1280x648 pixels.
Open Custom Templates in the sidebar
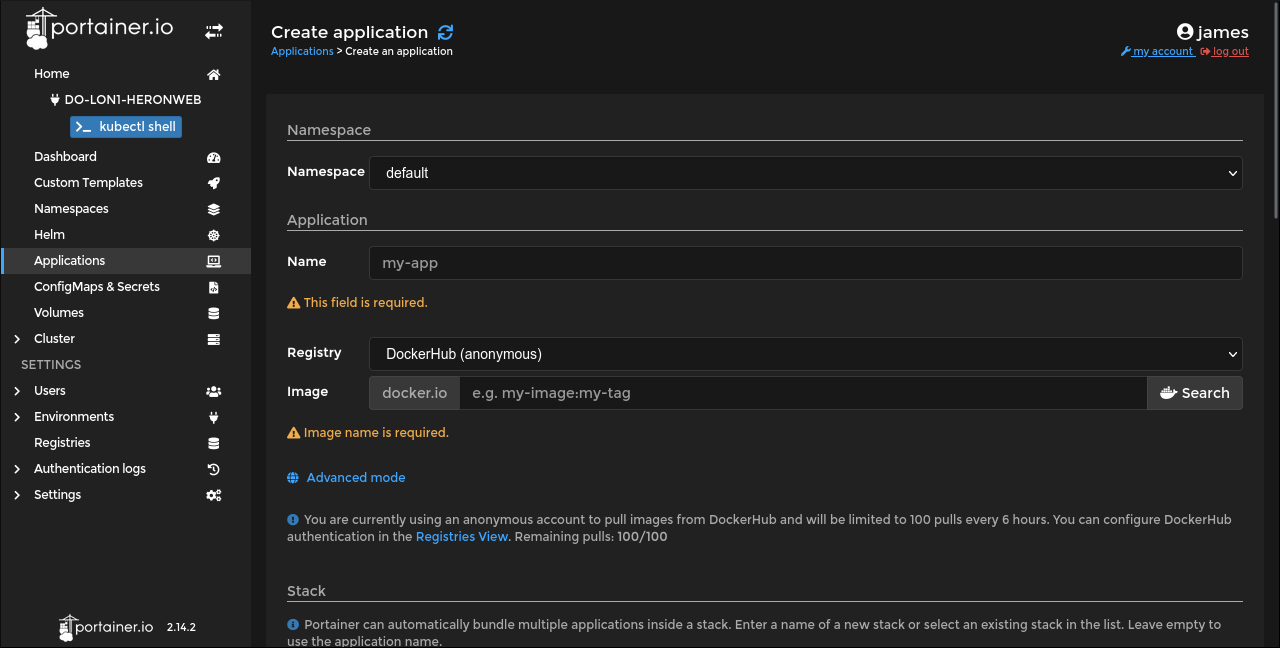point(88,183)
